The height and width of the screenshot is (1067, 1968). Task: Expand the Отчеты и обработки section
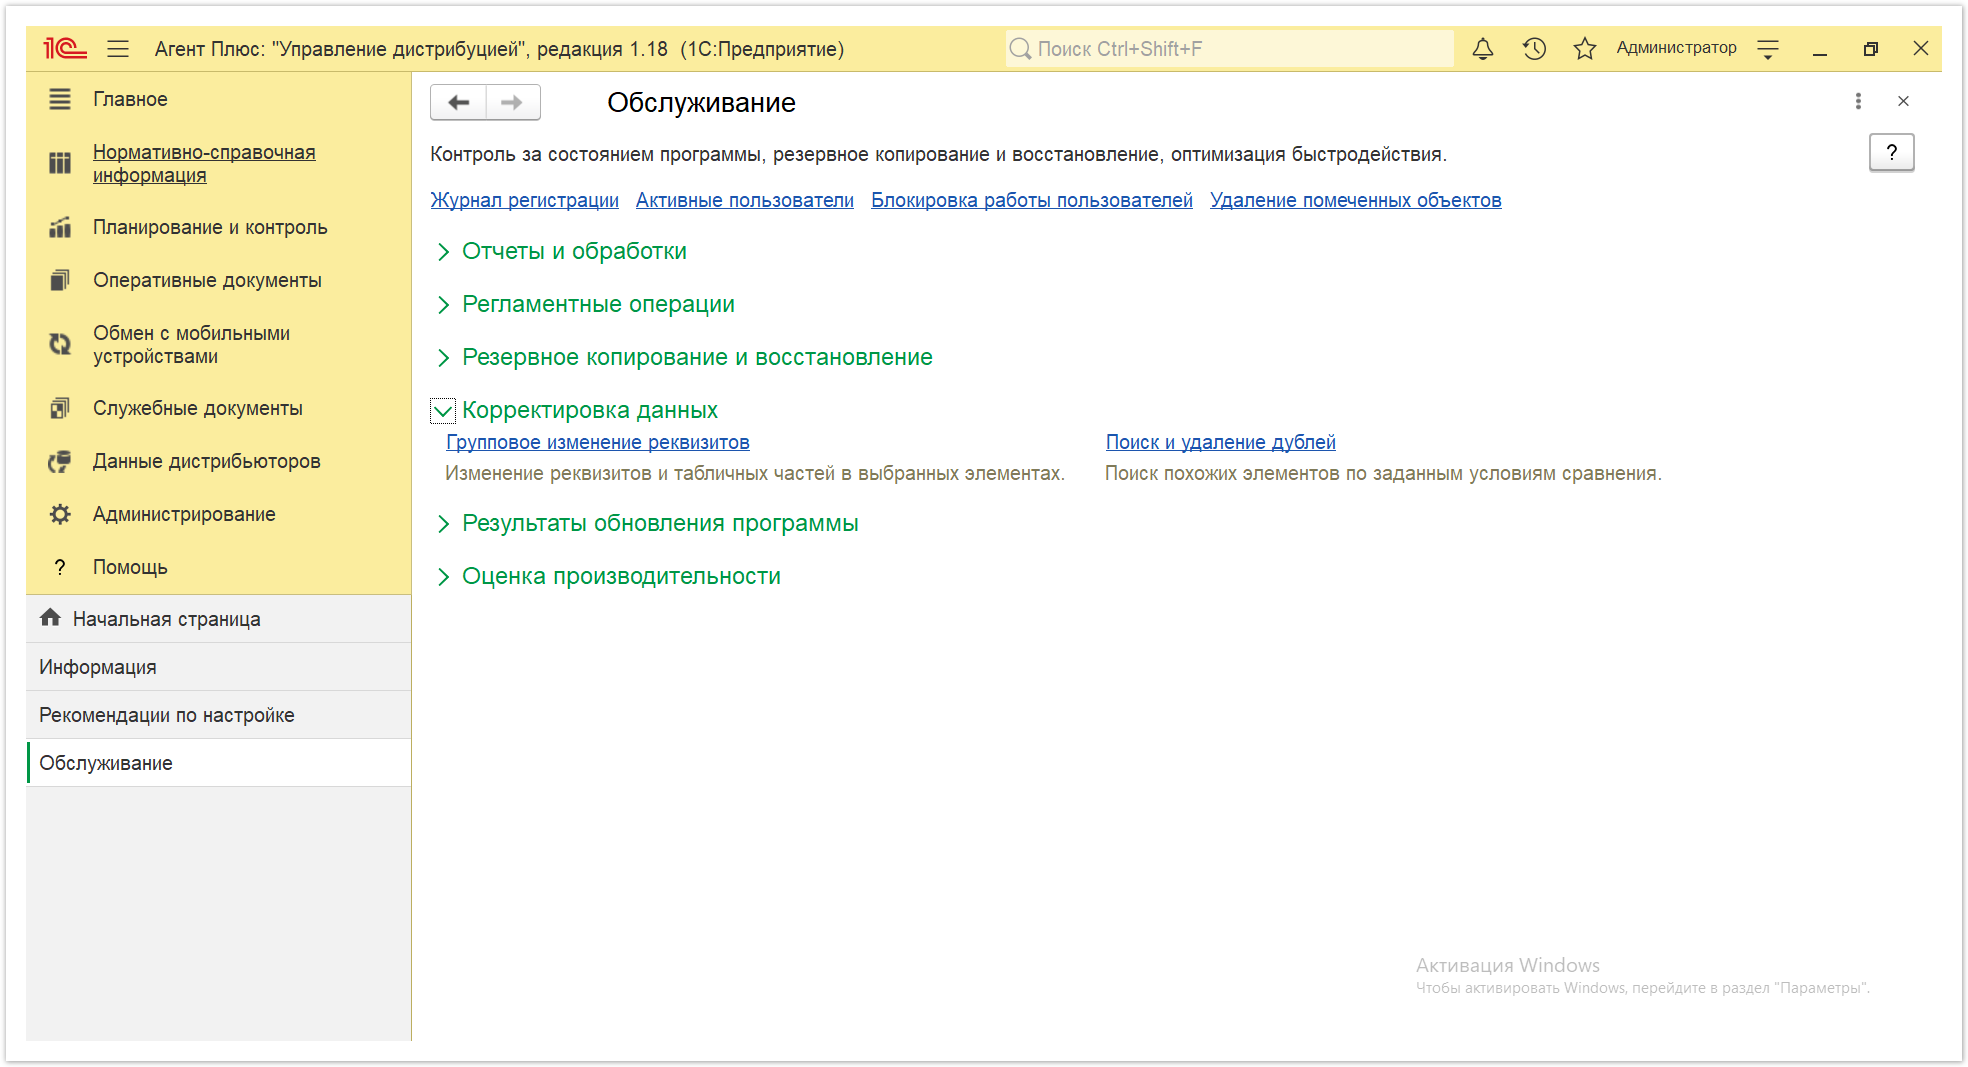pyautogui.click(x=443, y=252)
